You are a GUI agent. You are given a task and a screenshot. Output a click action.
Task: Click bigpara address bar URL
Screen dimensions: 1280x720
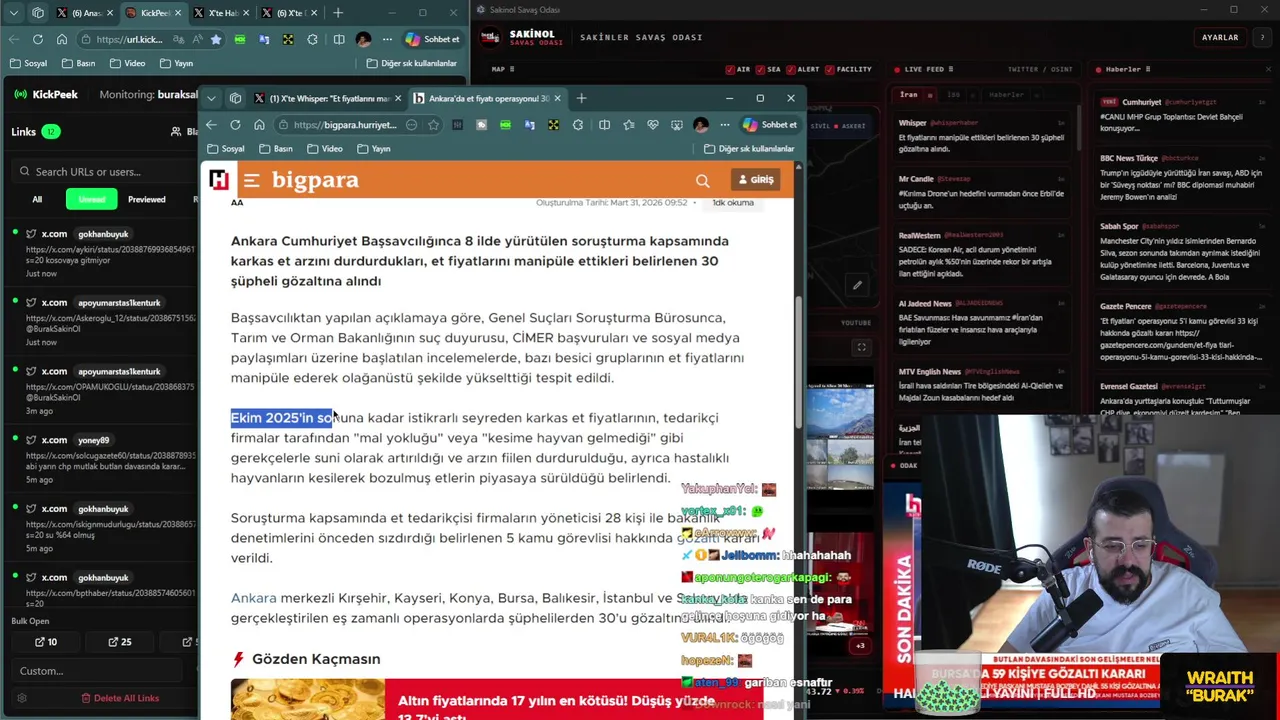pos(346,125)
